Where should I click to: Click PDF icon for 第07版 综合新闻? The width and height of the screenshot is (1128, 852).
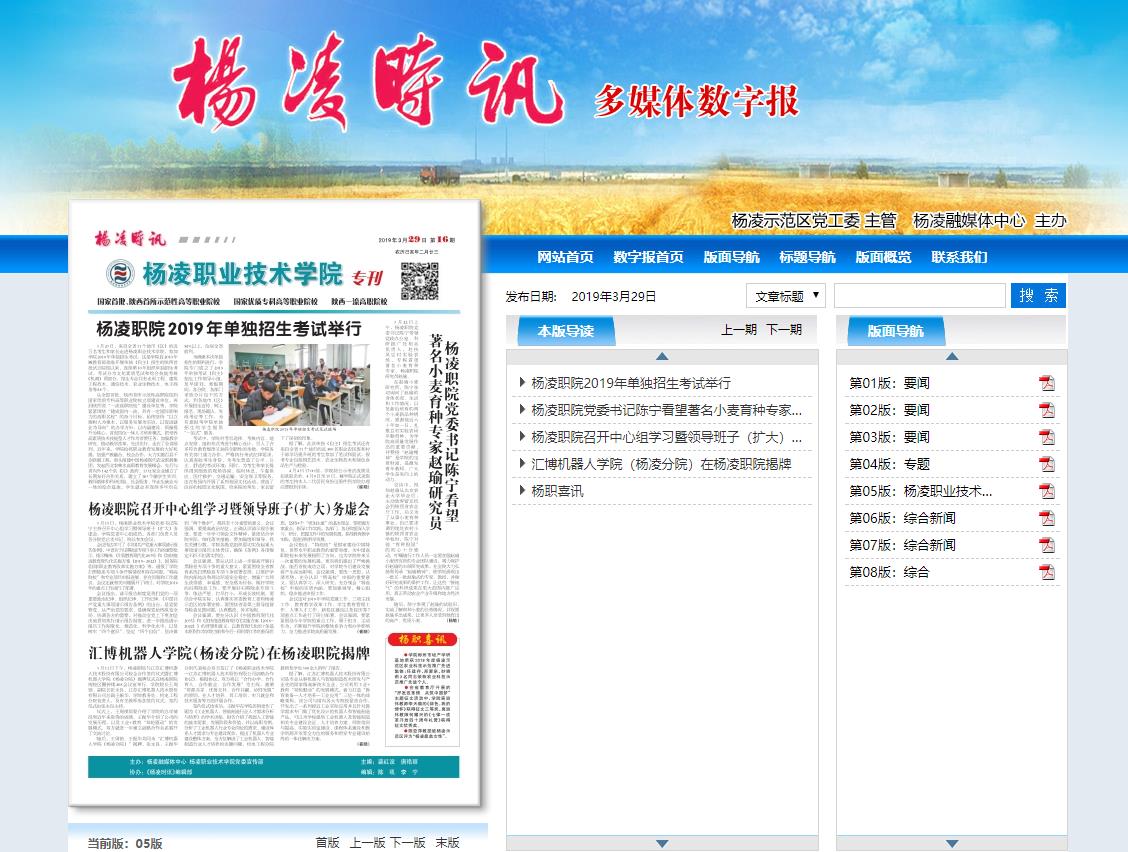1046,545
